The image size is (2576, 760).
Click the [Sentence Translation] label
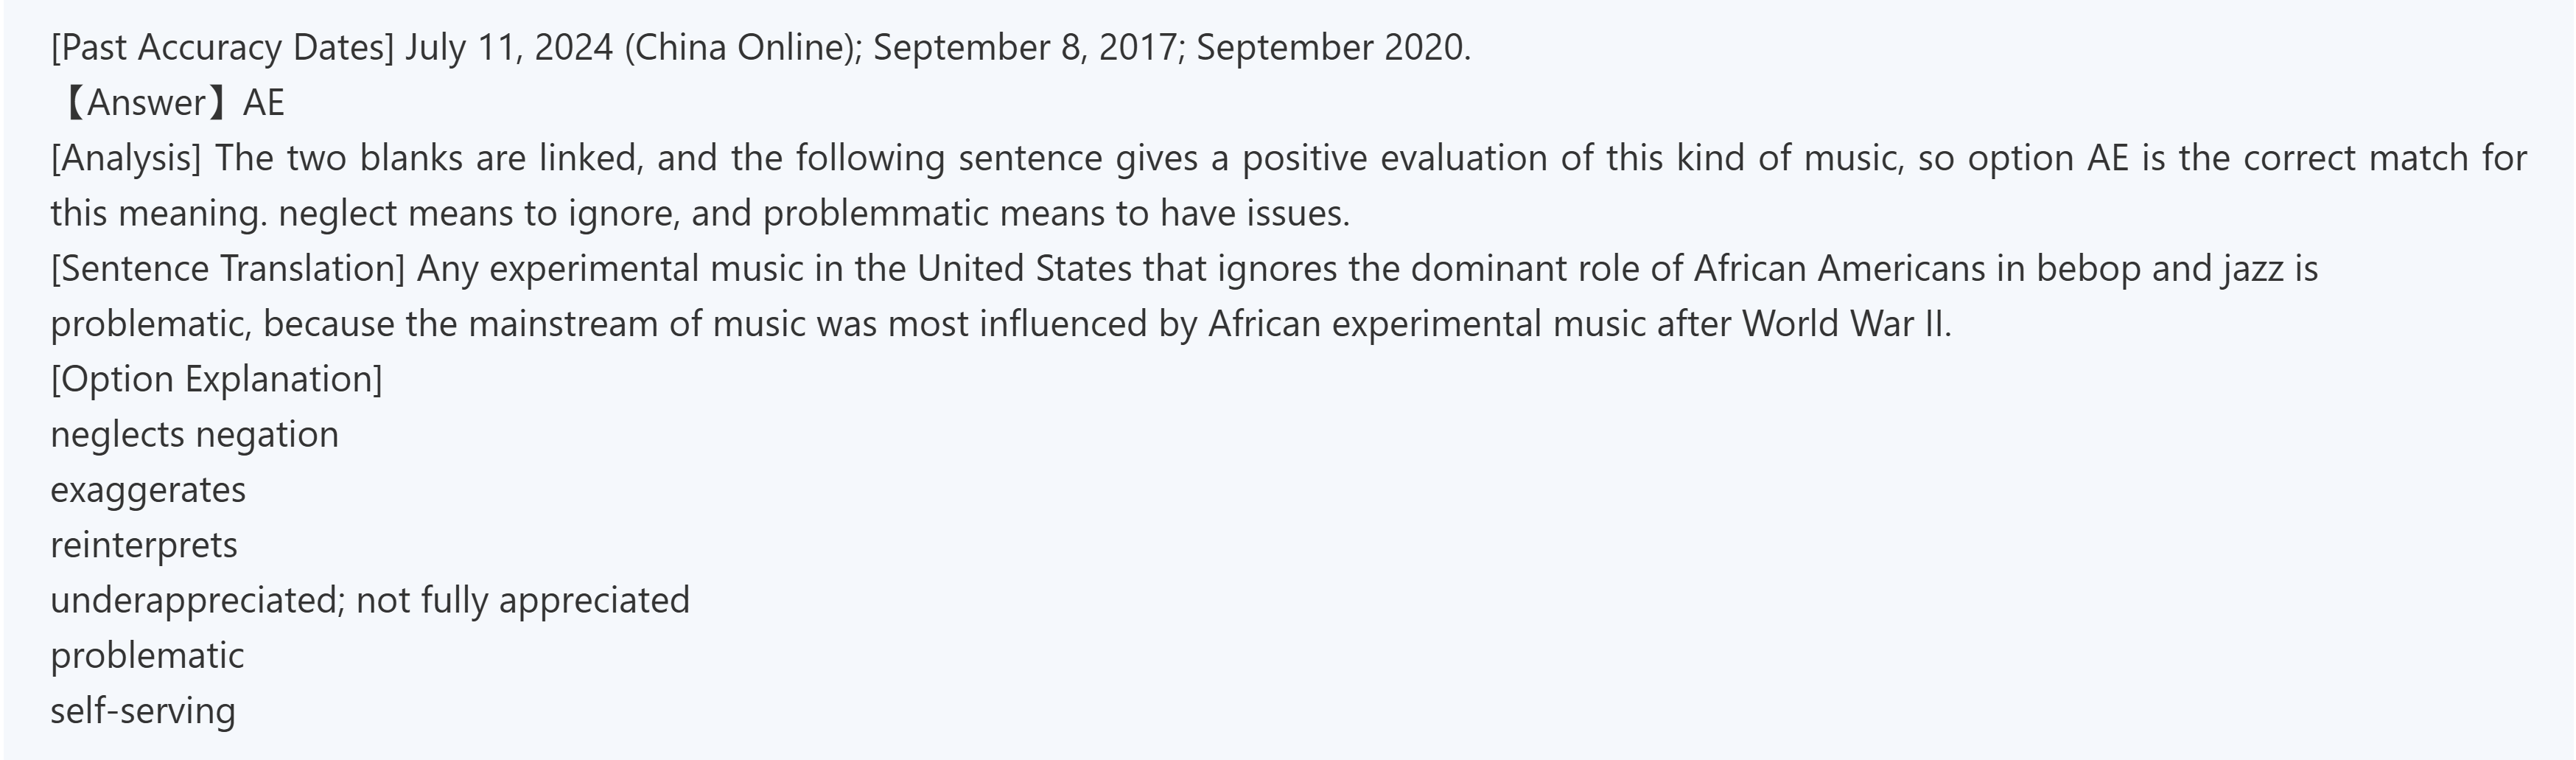228,269
